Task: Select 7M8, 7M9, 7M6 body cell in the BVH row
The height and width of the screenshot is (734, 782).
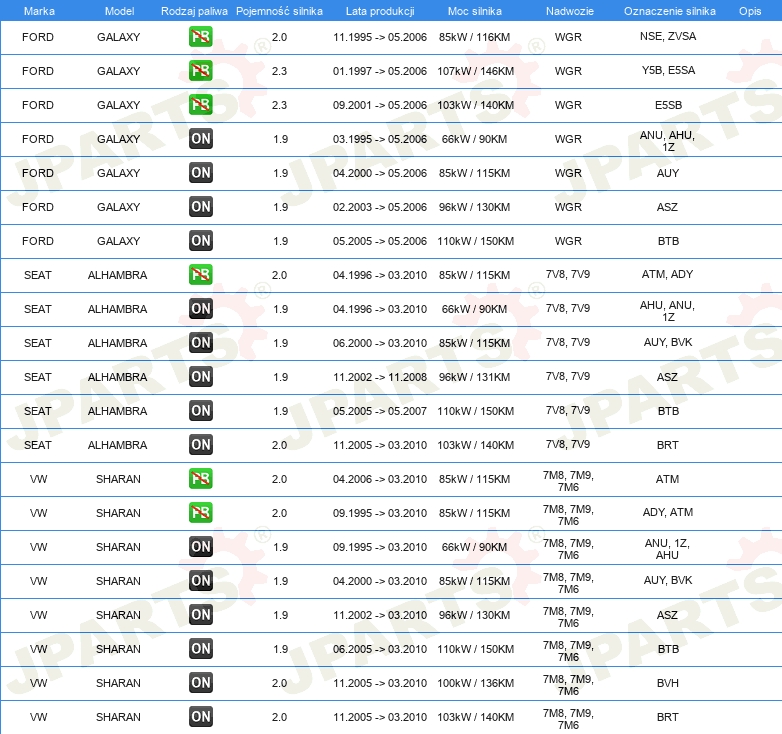Action: click(x=568, y=685)
